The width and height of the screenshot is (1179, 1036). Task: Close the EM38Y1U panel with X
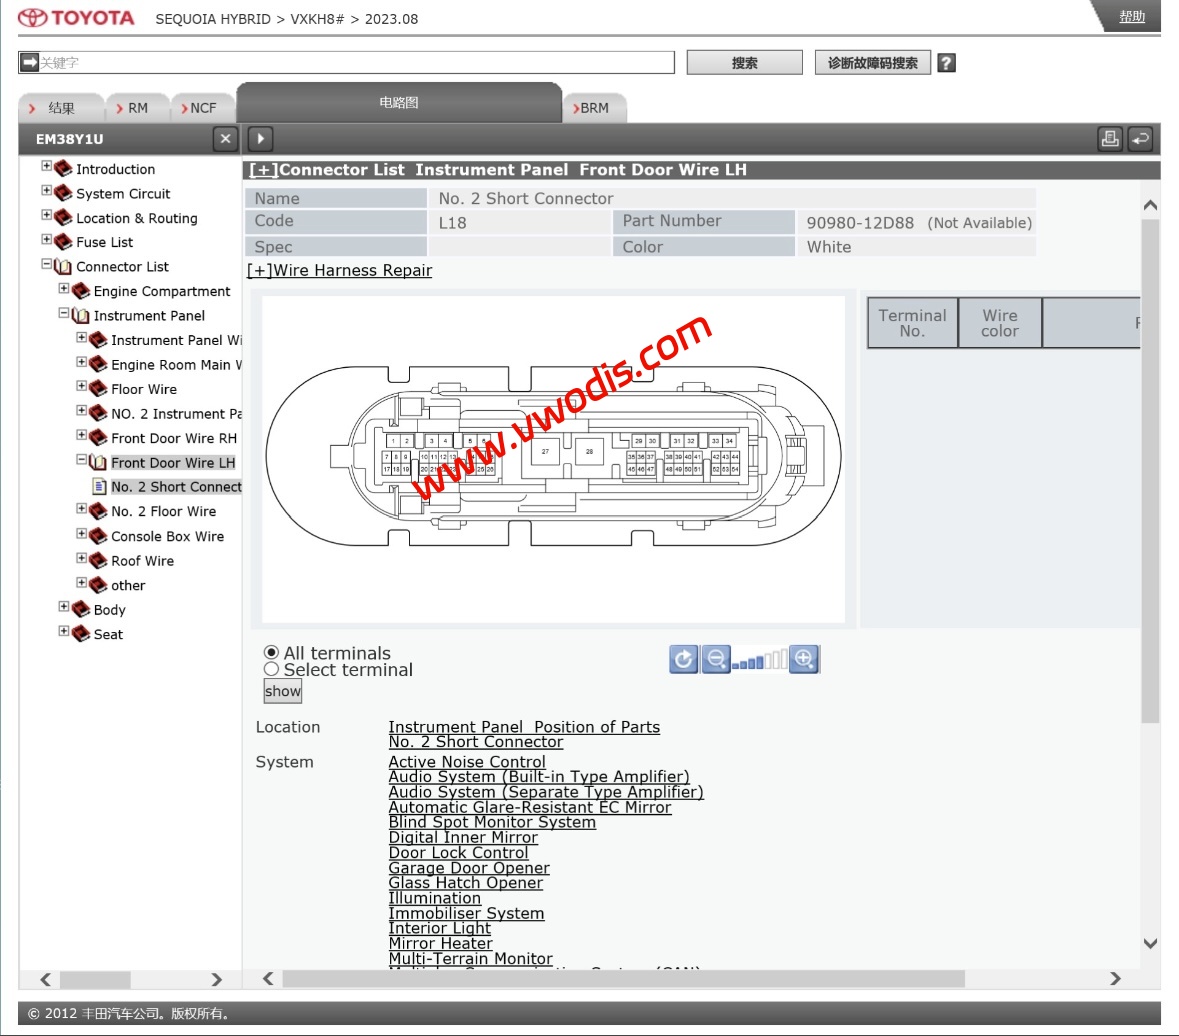[225, 139]
